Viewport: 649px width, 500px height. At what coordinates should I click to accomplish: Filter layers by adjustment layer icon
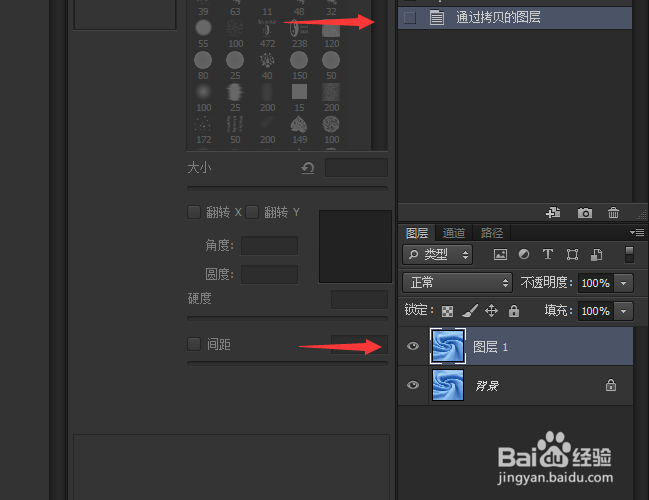[524, 254]
